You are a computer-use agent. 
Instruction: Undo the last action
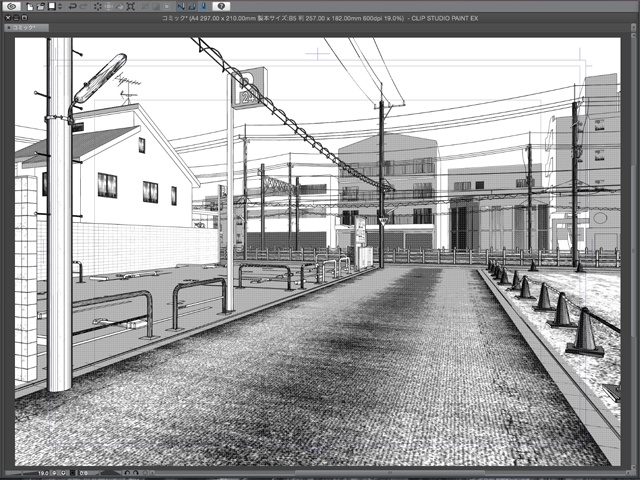pyautogui.click(x=73, y=7)
